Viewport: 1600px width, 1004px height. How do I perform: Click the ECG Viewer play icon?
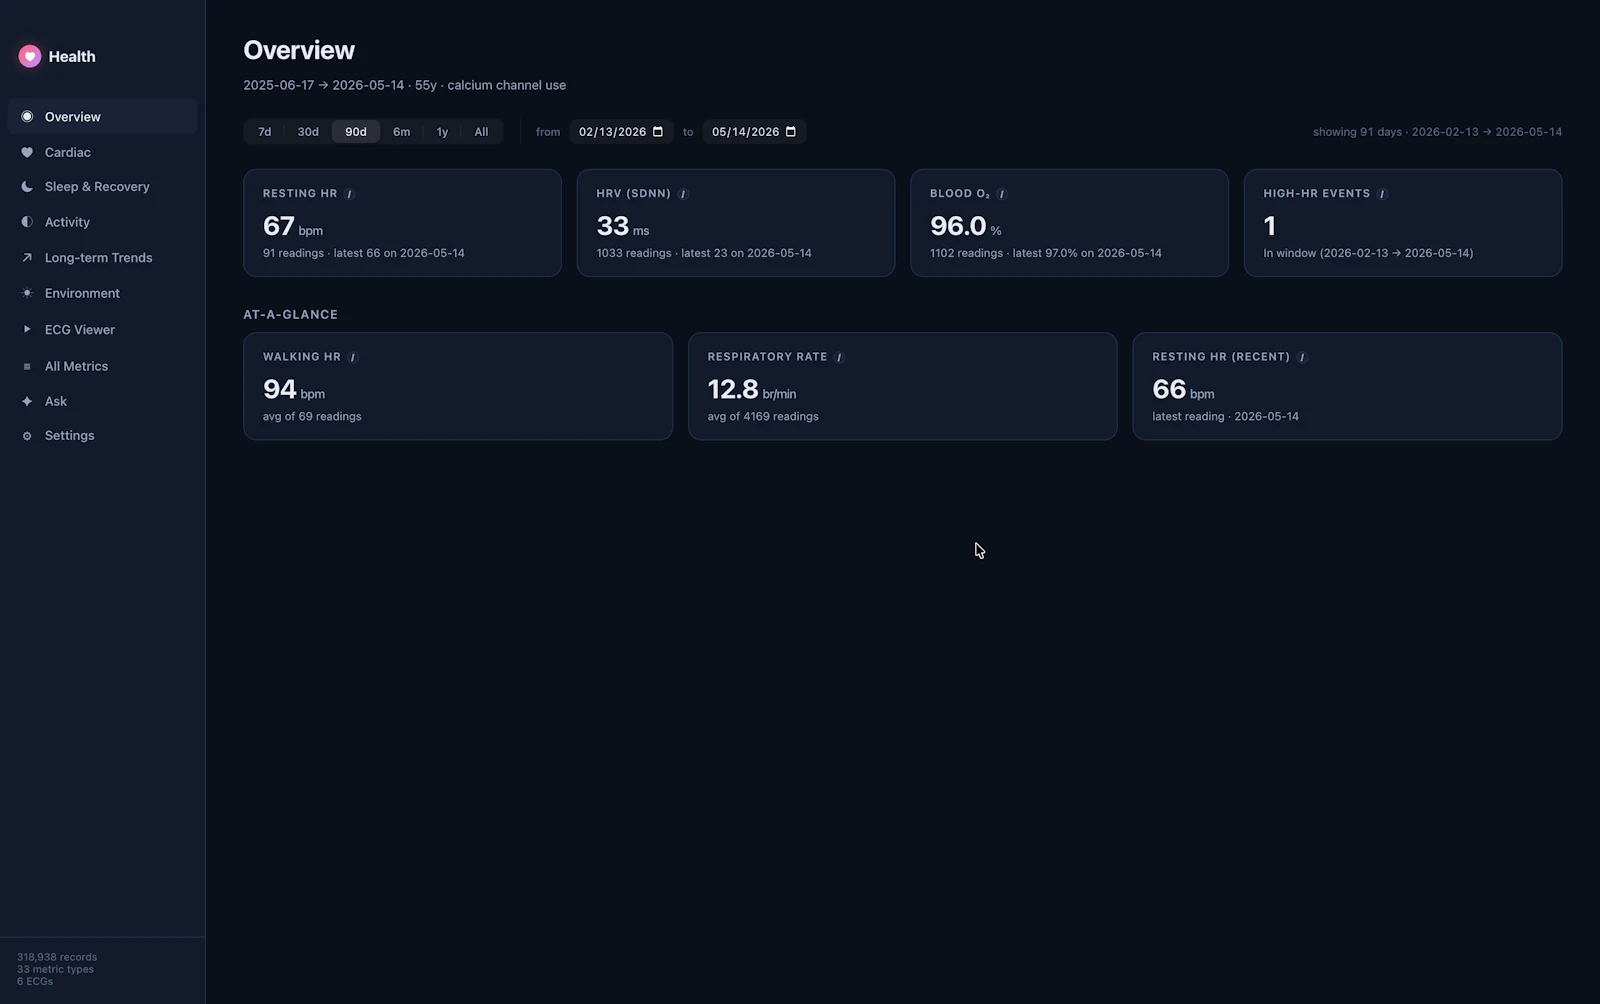pyautogui.click(x=27, y=329)
